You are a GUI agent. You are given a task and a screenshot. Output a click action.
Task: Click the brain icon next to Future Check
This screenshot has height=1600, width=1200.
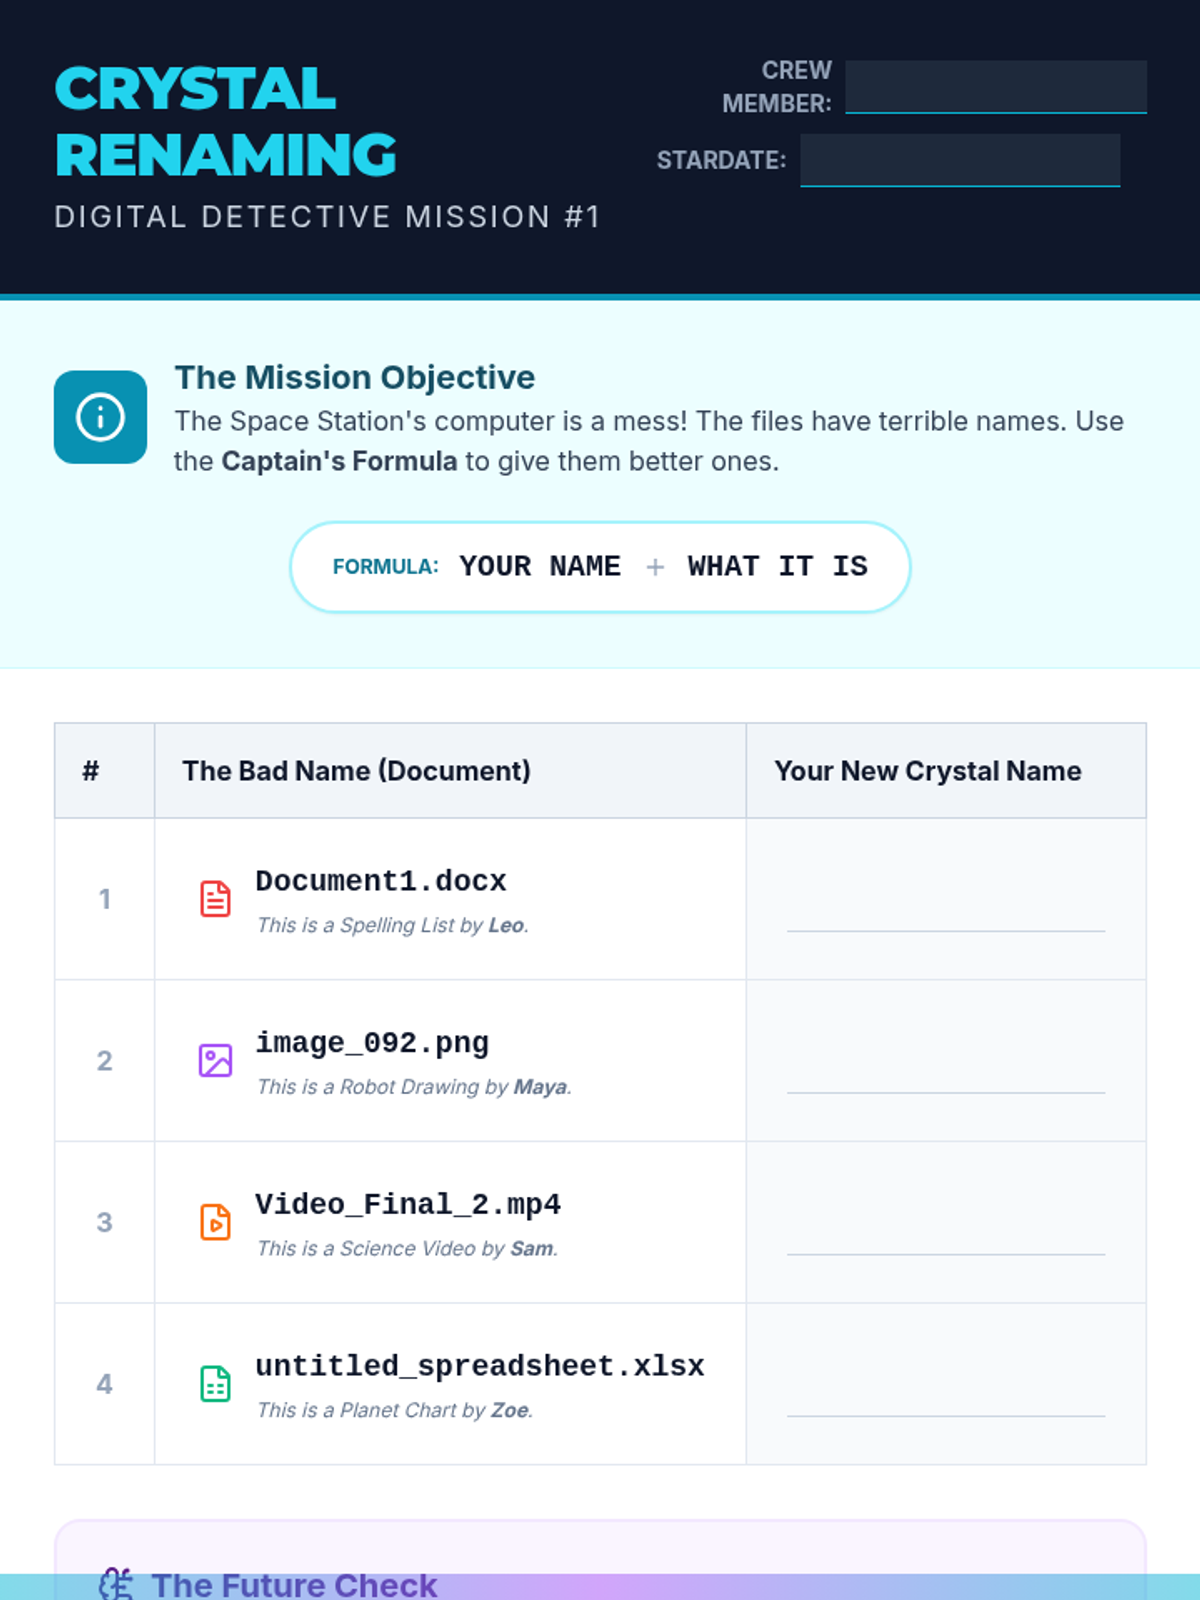tap(116, 1583)
